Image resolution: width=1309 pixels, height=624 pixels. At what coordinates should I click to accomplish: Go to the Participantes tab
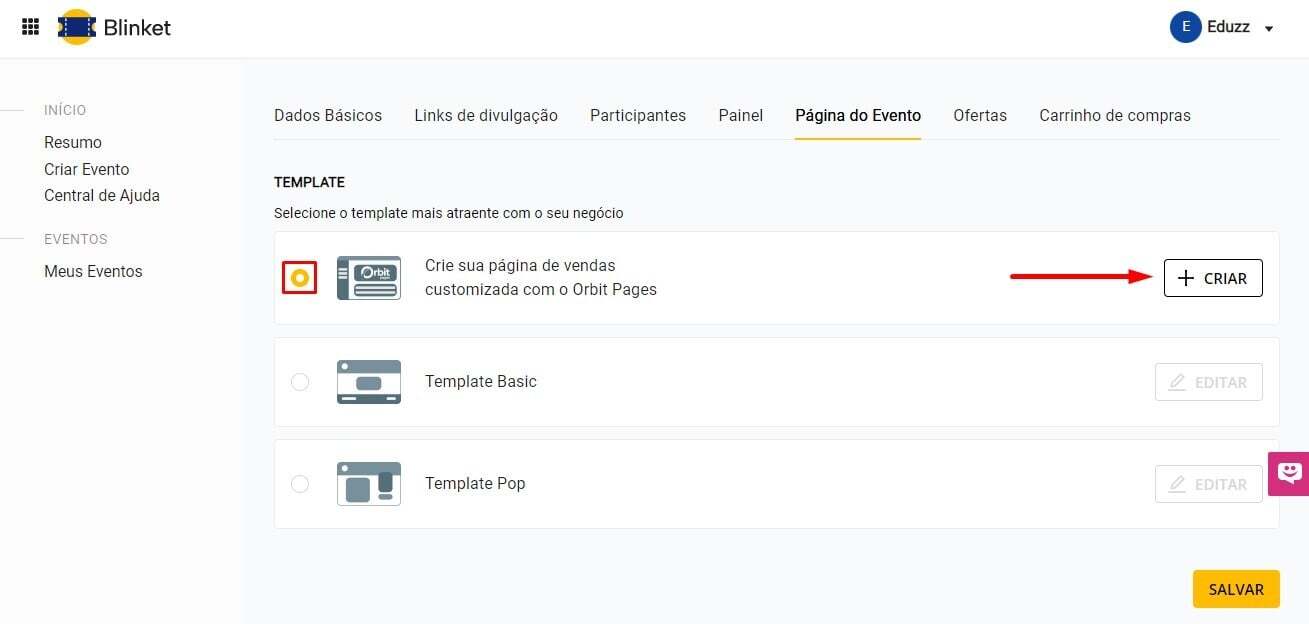638,115
